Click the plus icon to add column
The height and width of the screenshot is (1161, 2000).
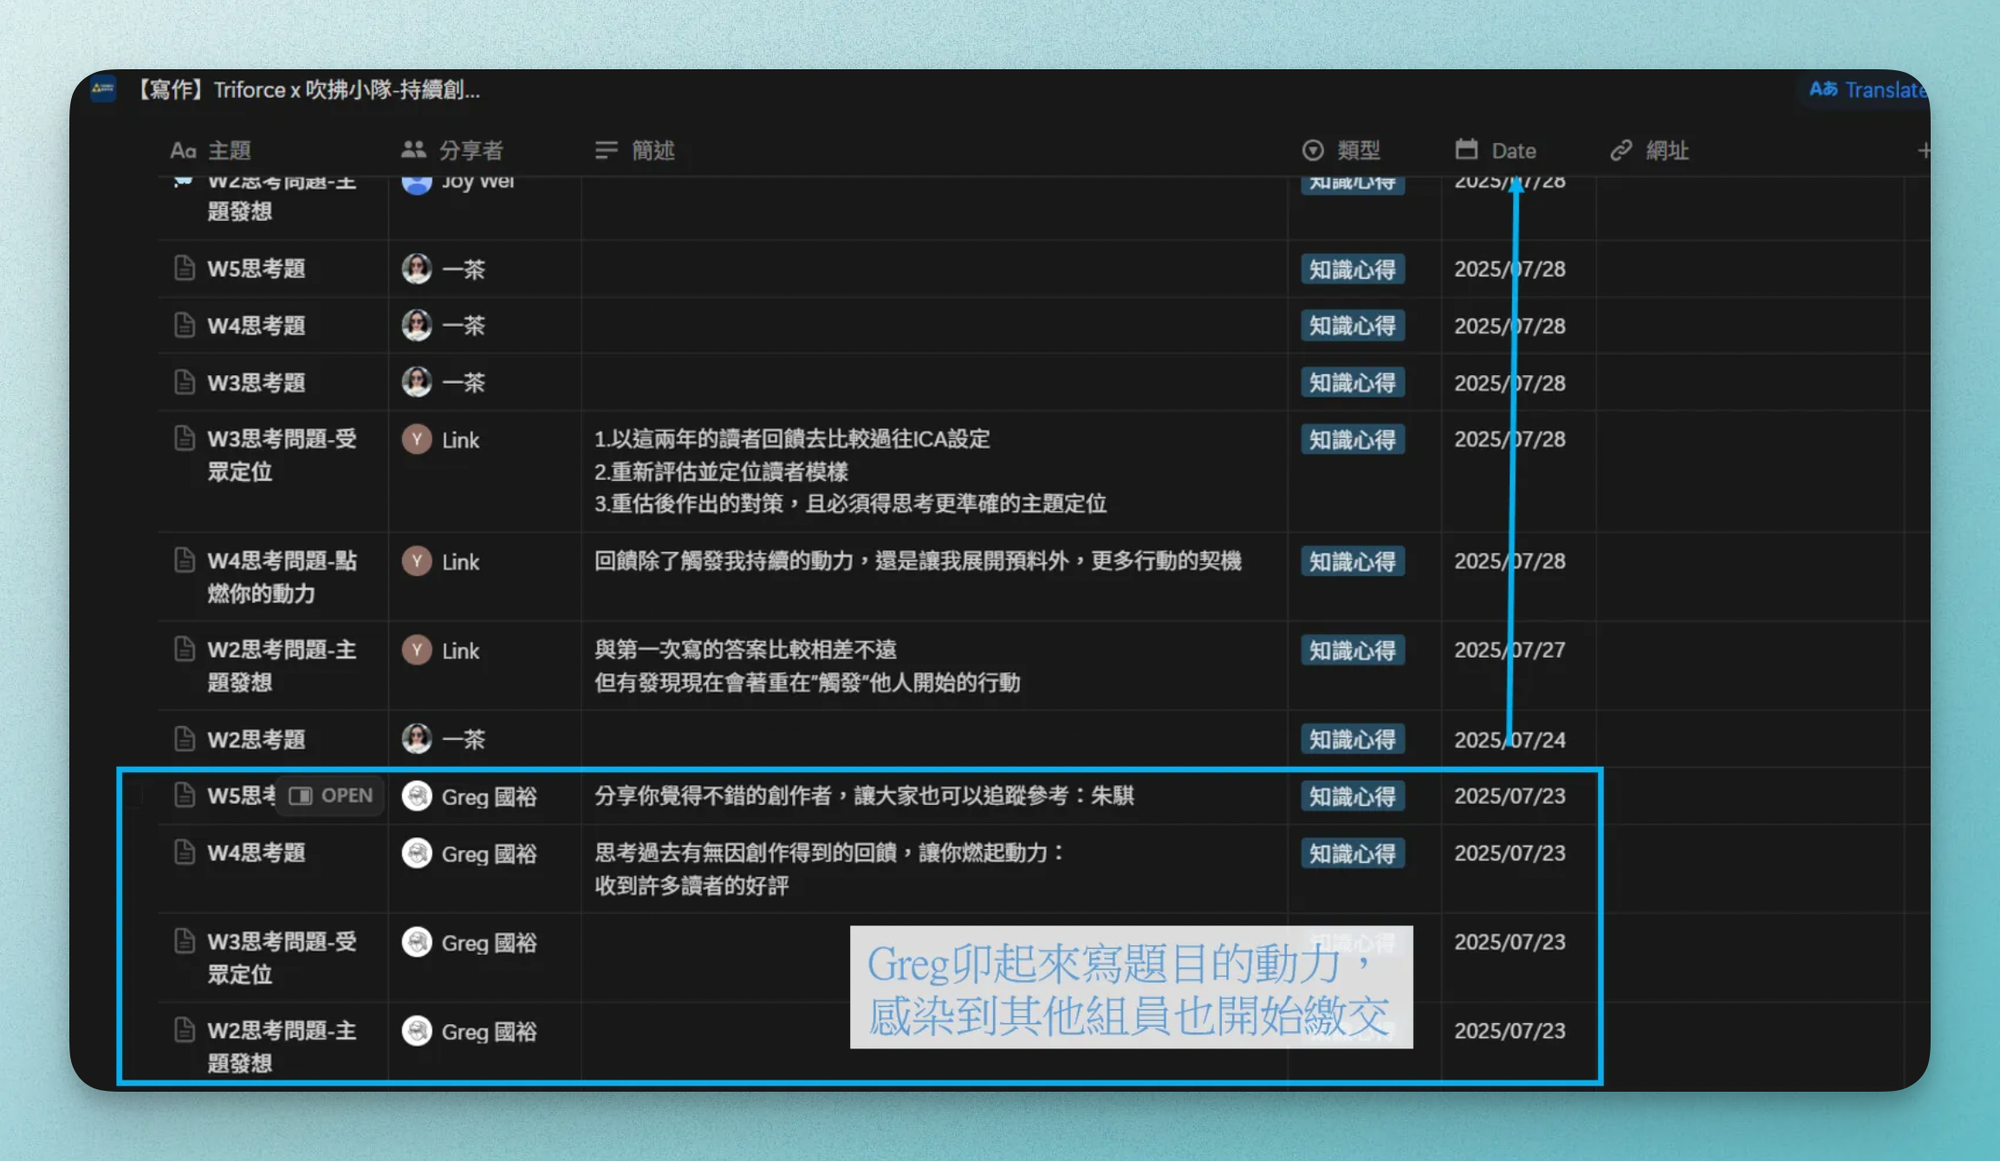tap(1923, 150)
